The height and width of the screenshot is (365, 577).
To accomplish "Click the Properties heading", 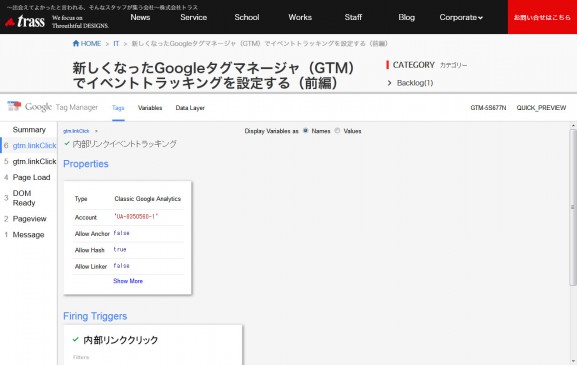I will (x=86, y=164).
